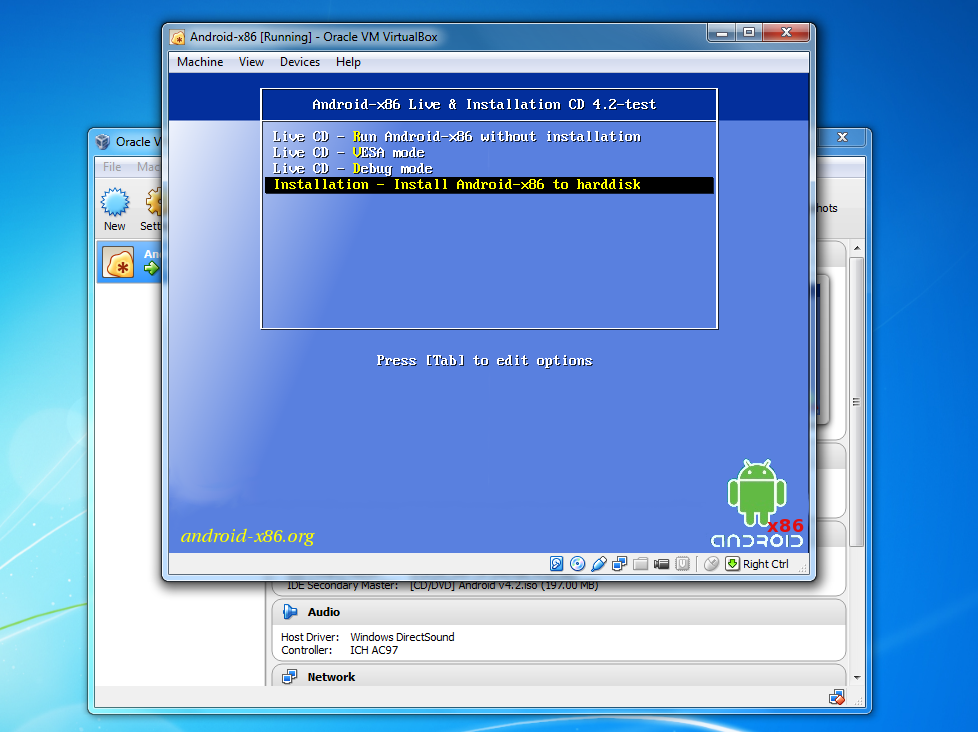The height and width of the screenshot is (732, 978).
Task: Click the optical CD/DVD status icon
Action: tap(578, 564)
